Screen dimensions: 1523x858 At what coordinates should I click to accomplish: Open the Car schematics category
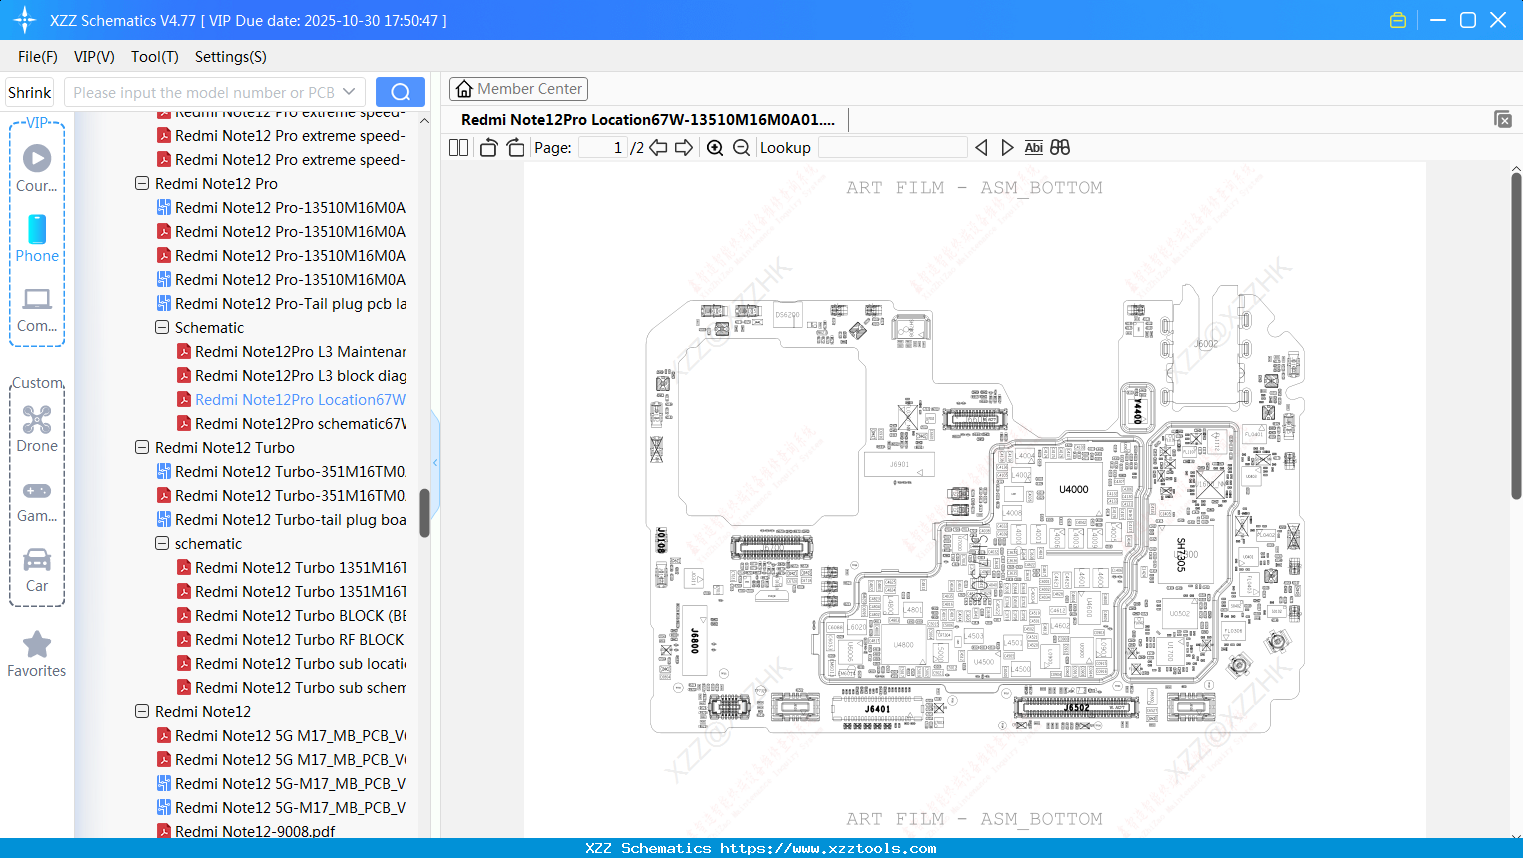tap(37, 560)
